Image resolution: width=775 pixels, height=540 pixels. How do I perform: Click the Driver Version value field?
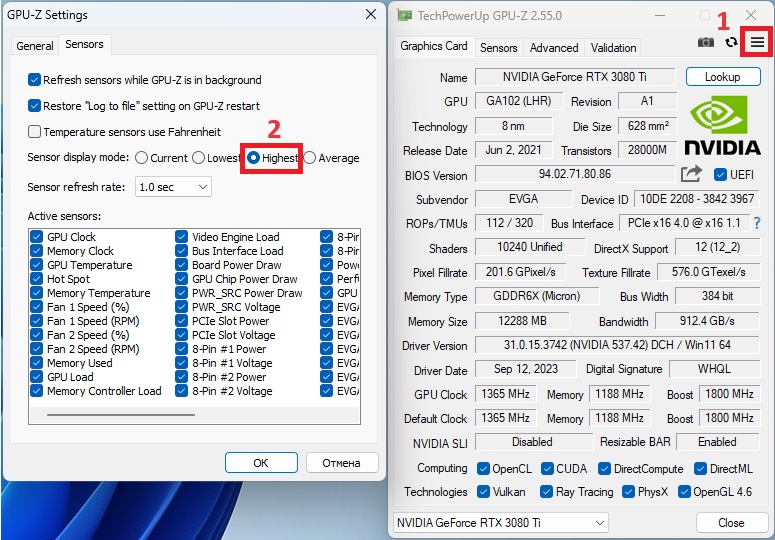[x=617, y=344]
